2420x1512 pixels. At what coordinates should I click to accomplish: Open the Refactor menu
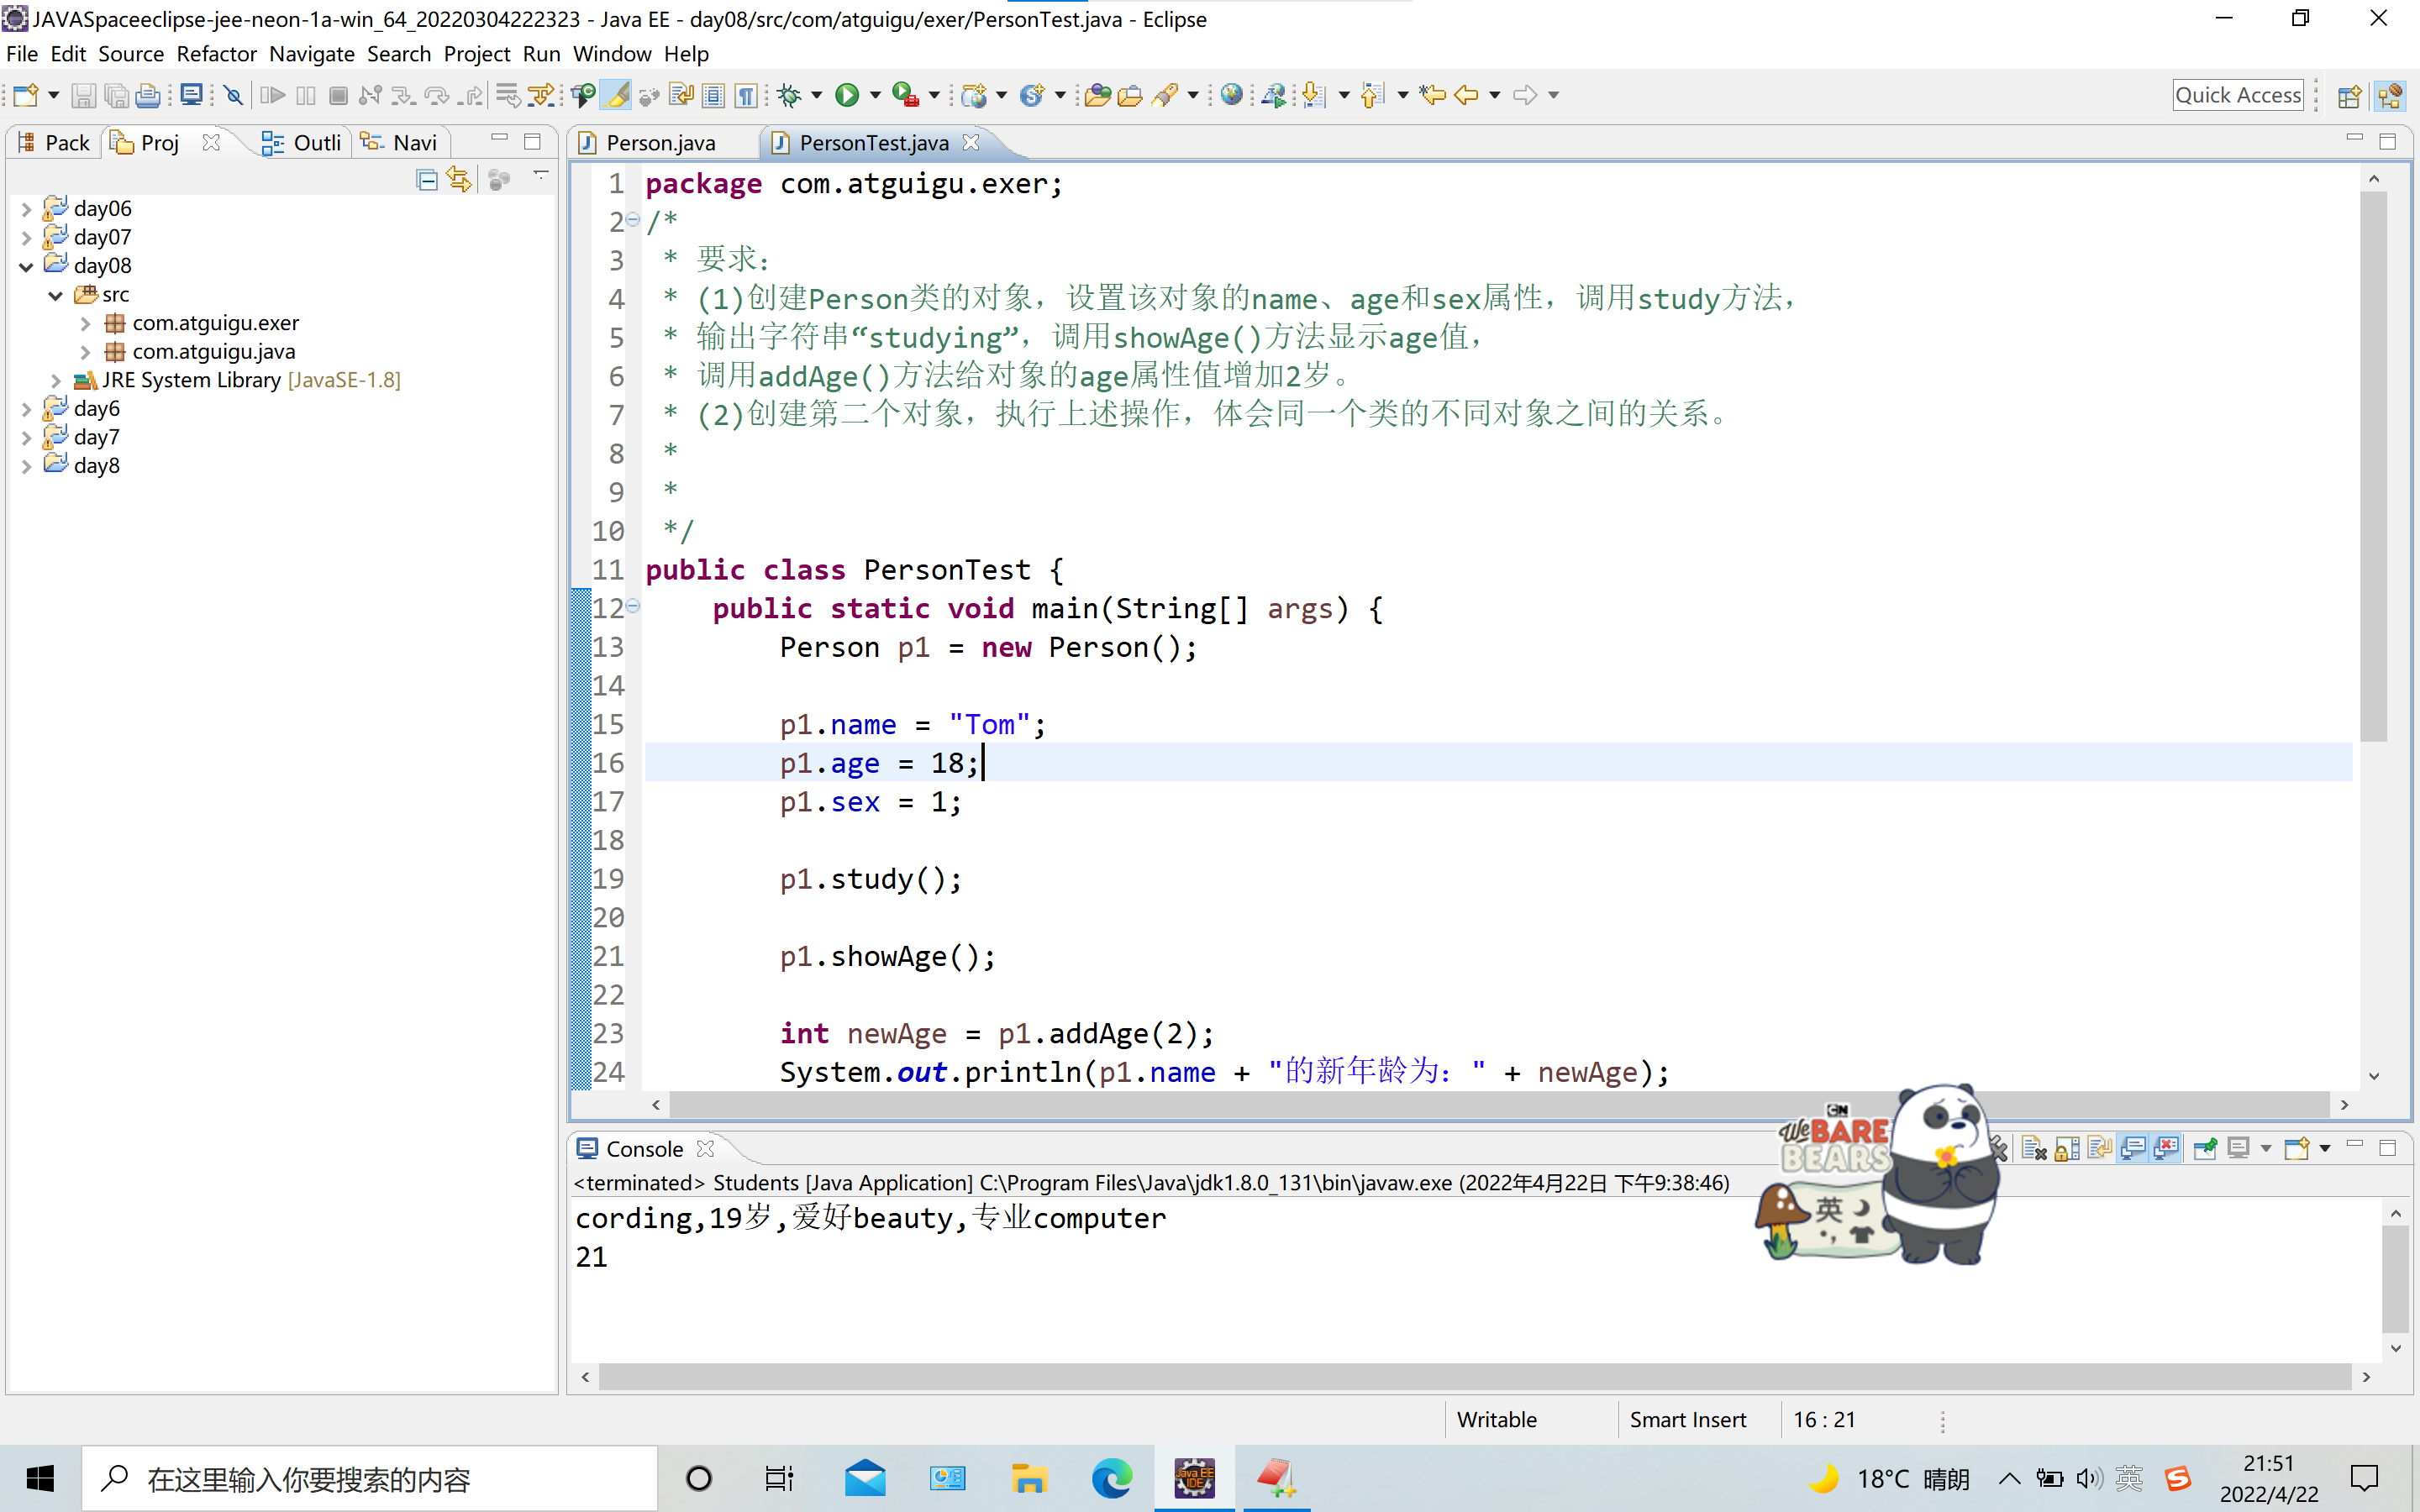[x=216, y=54]
